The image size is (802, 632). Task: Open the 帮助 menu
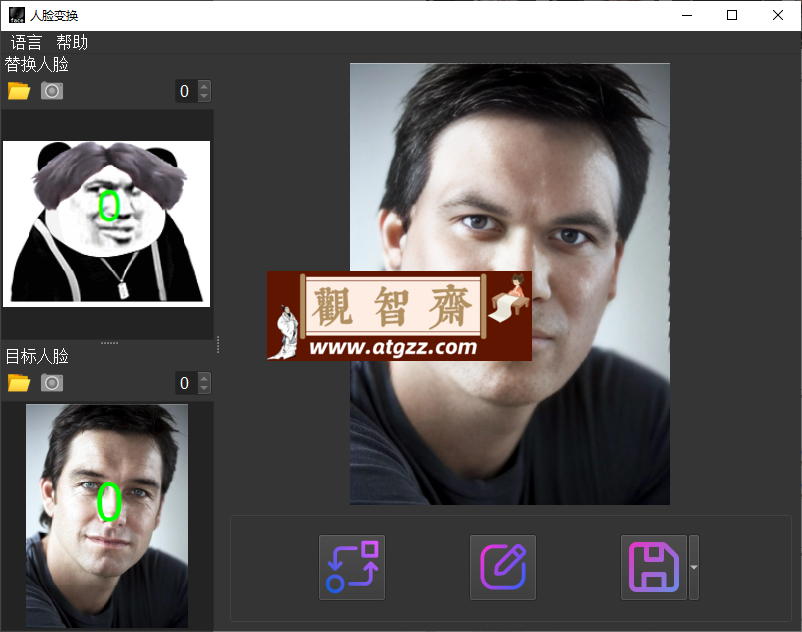(x=72, y=42)
